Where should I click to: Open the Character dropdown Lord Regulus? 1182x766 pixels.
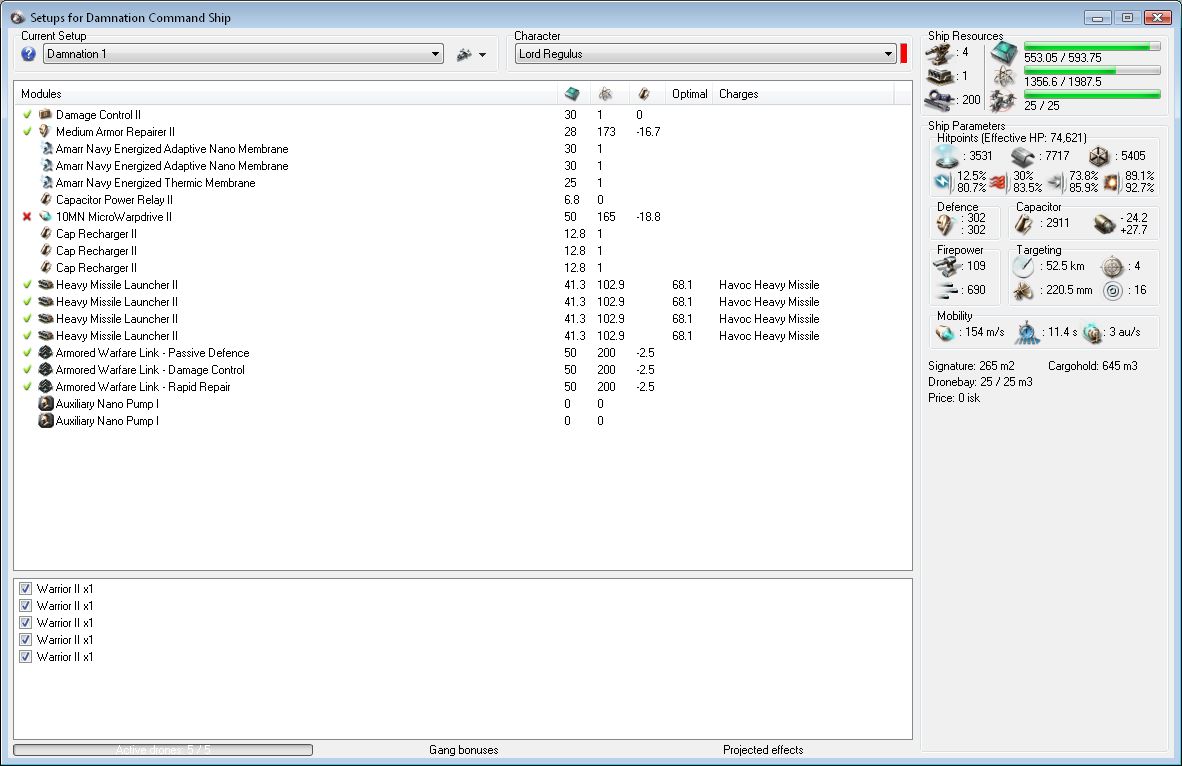tap(705, 54)
